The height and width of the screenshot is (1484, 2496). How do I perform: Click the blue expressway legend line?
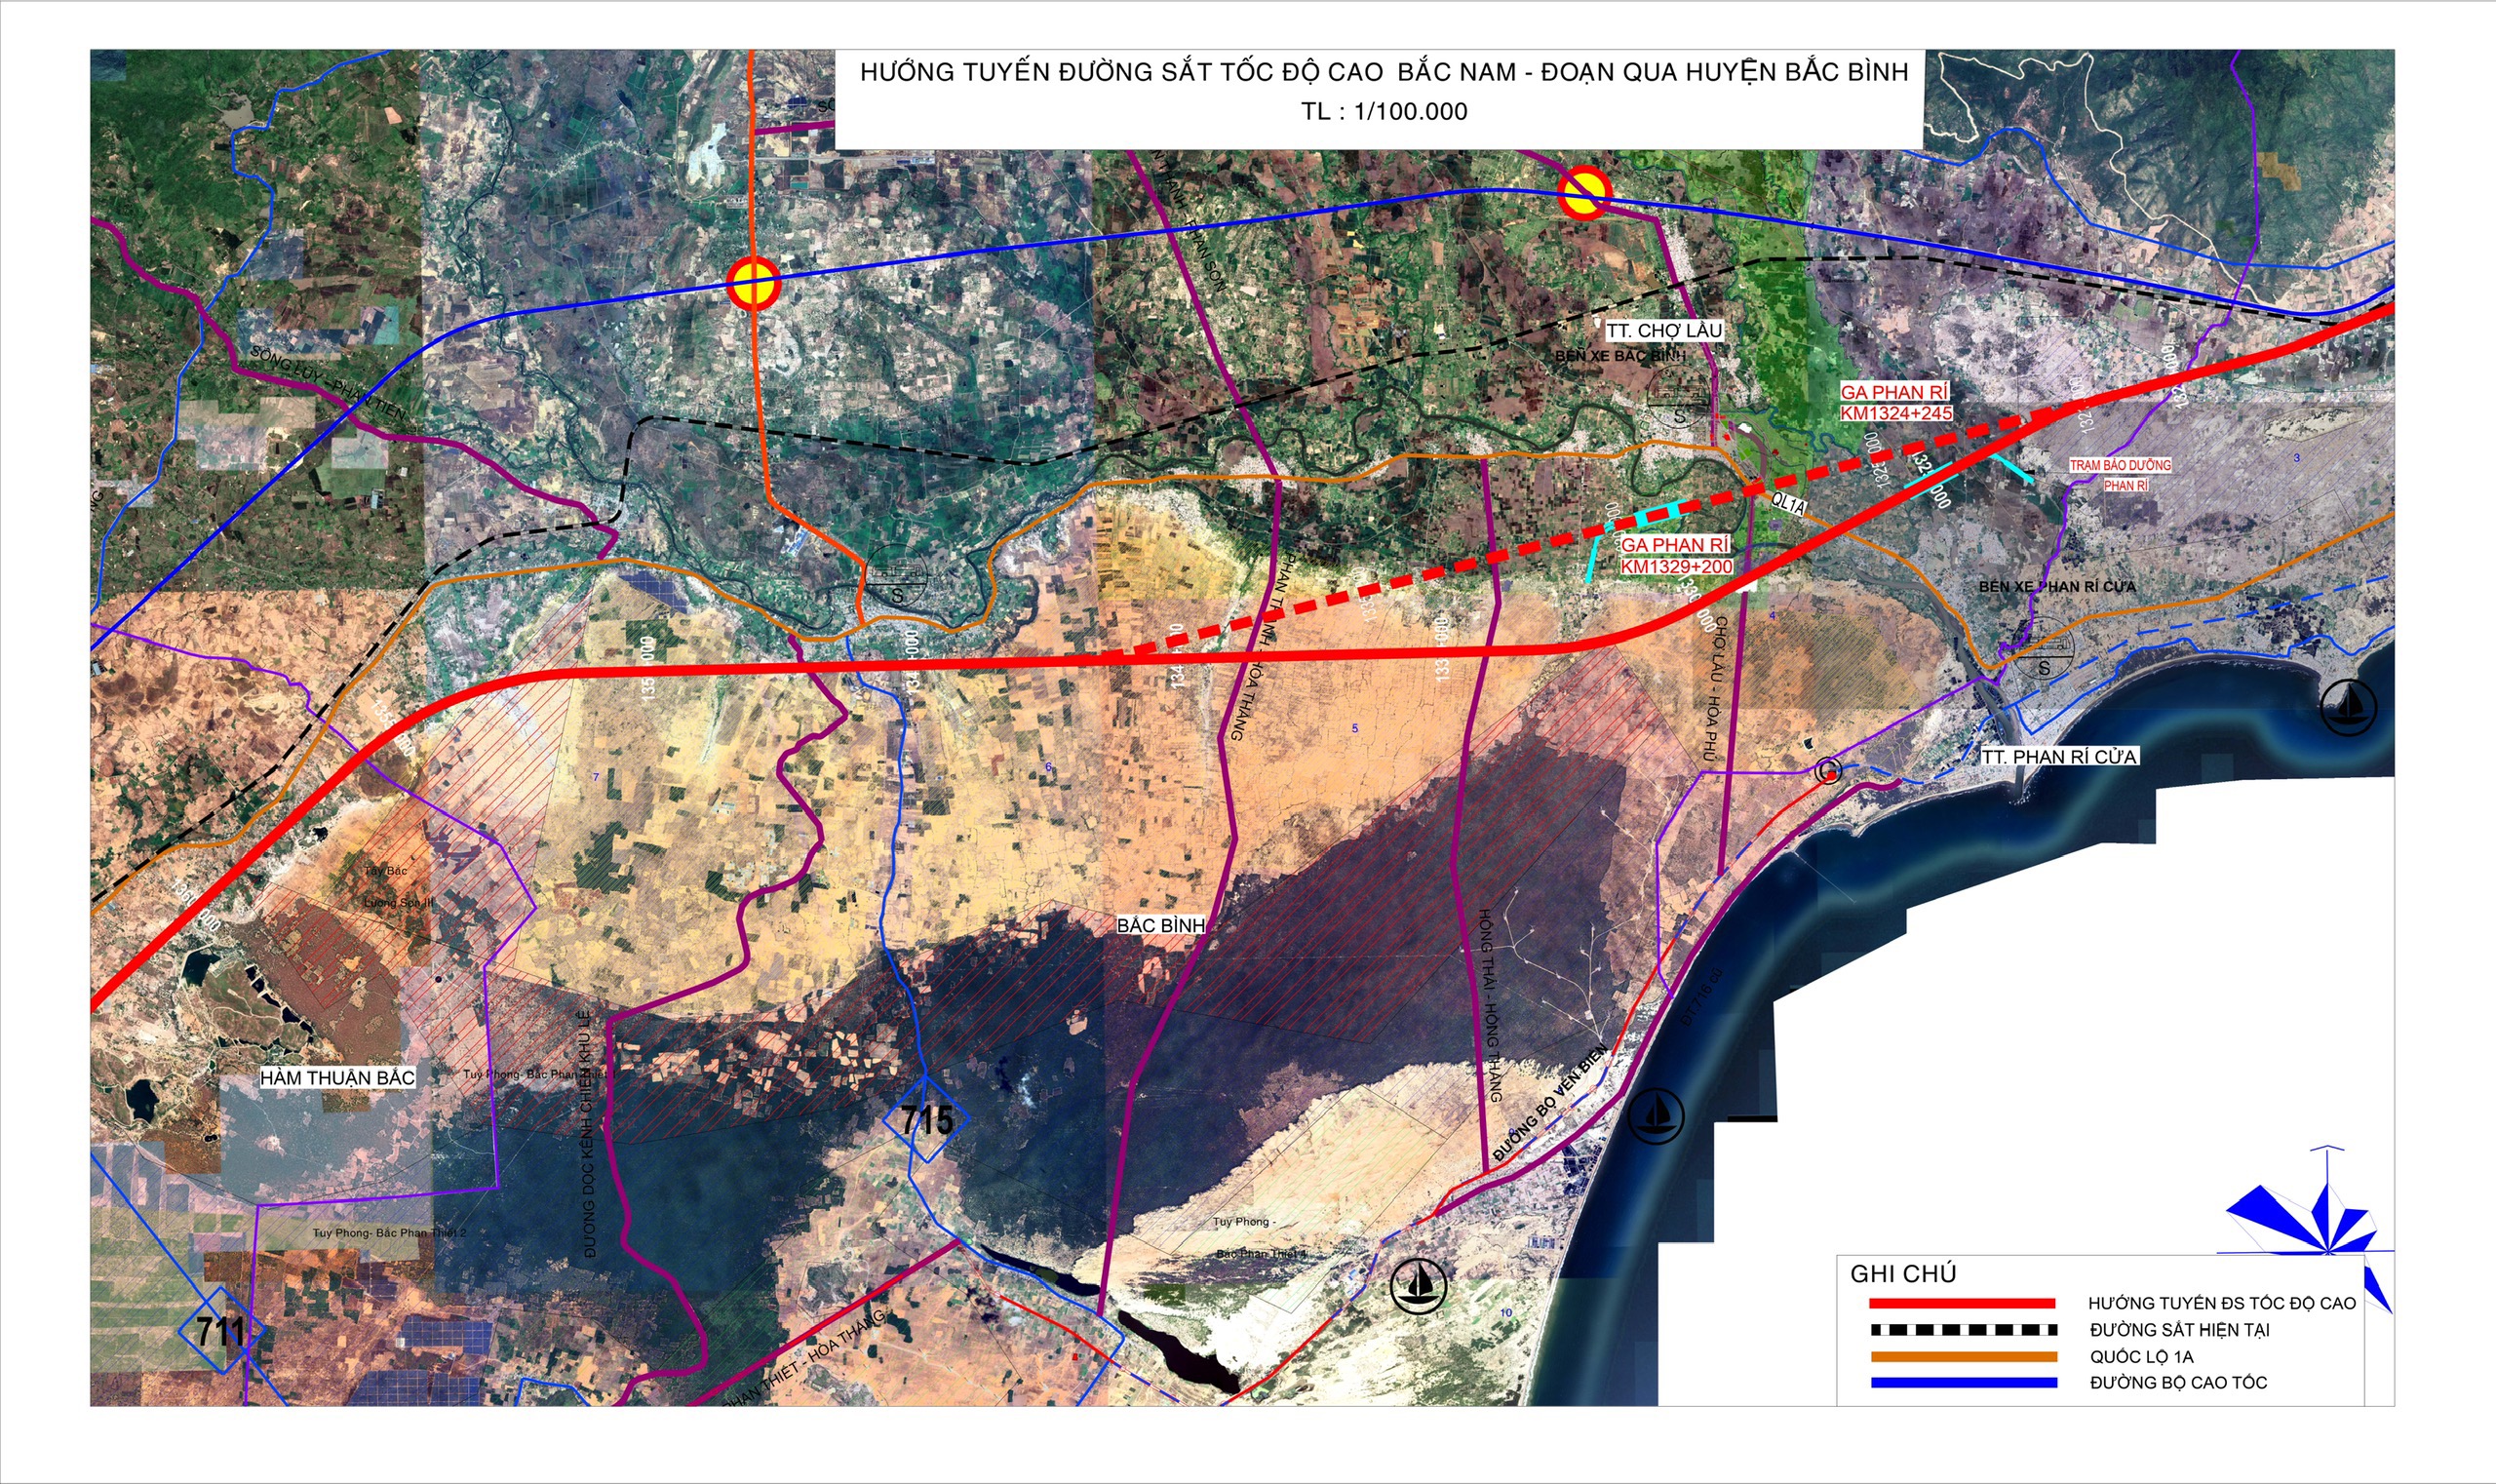pyautogui.click(x=1963, y=1383)
